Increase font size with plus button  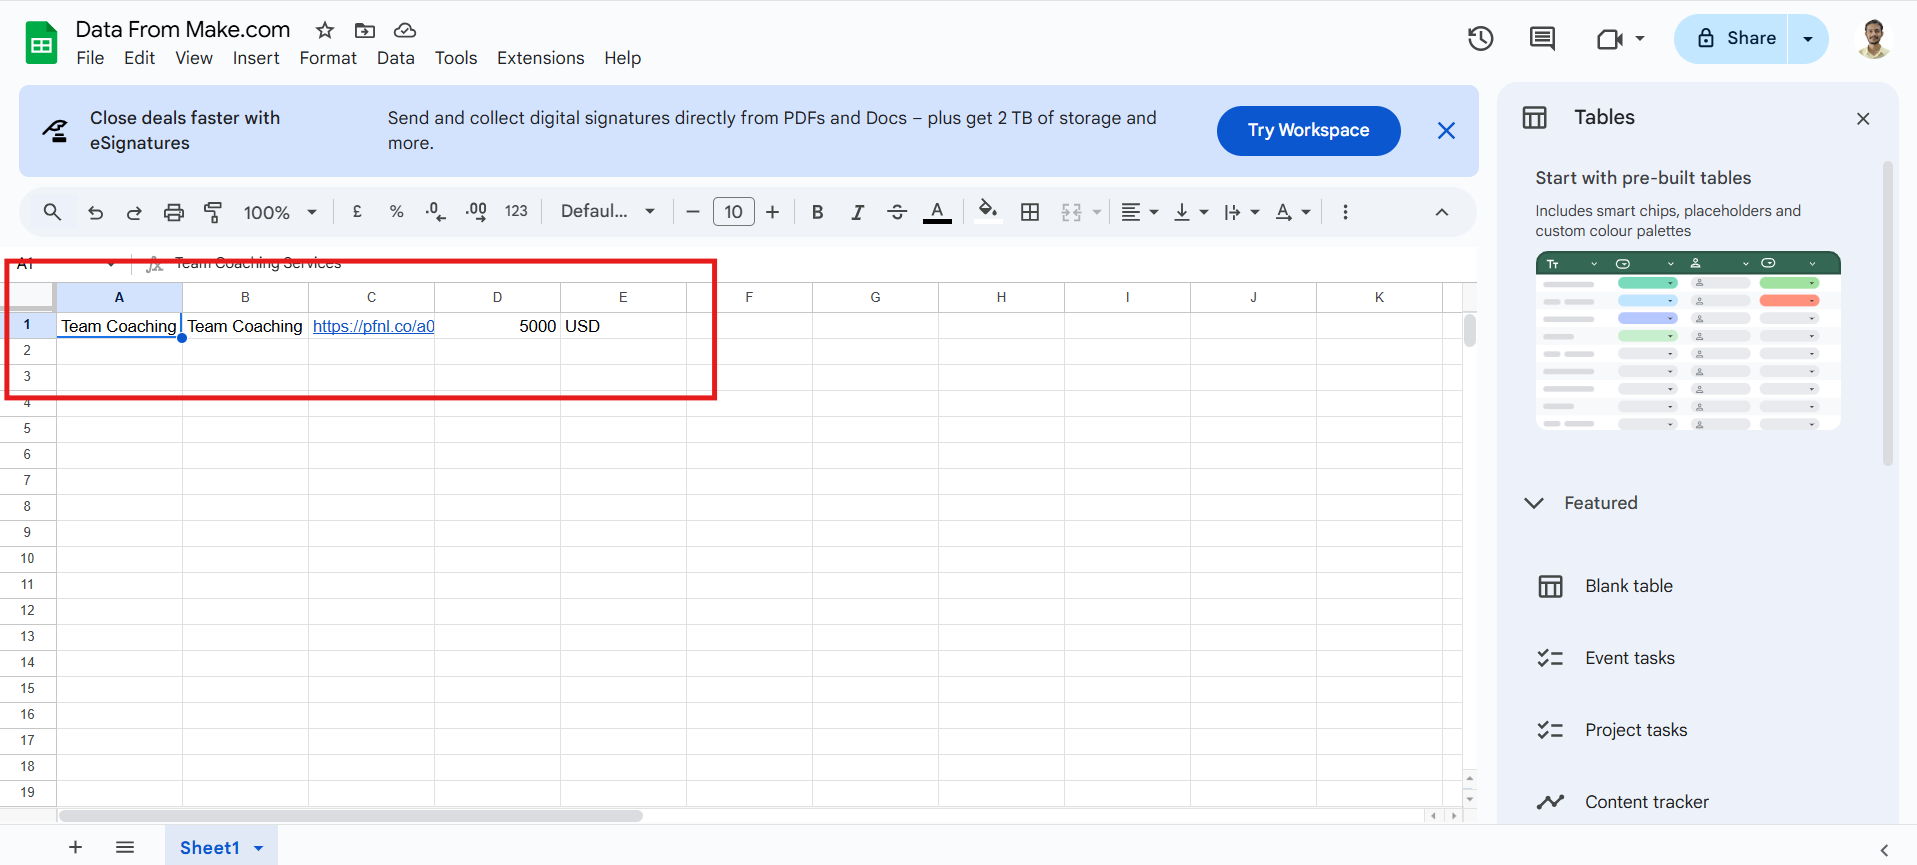pyautogui.click(x=773, y=212)
